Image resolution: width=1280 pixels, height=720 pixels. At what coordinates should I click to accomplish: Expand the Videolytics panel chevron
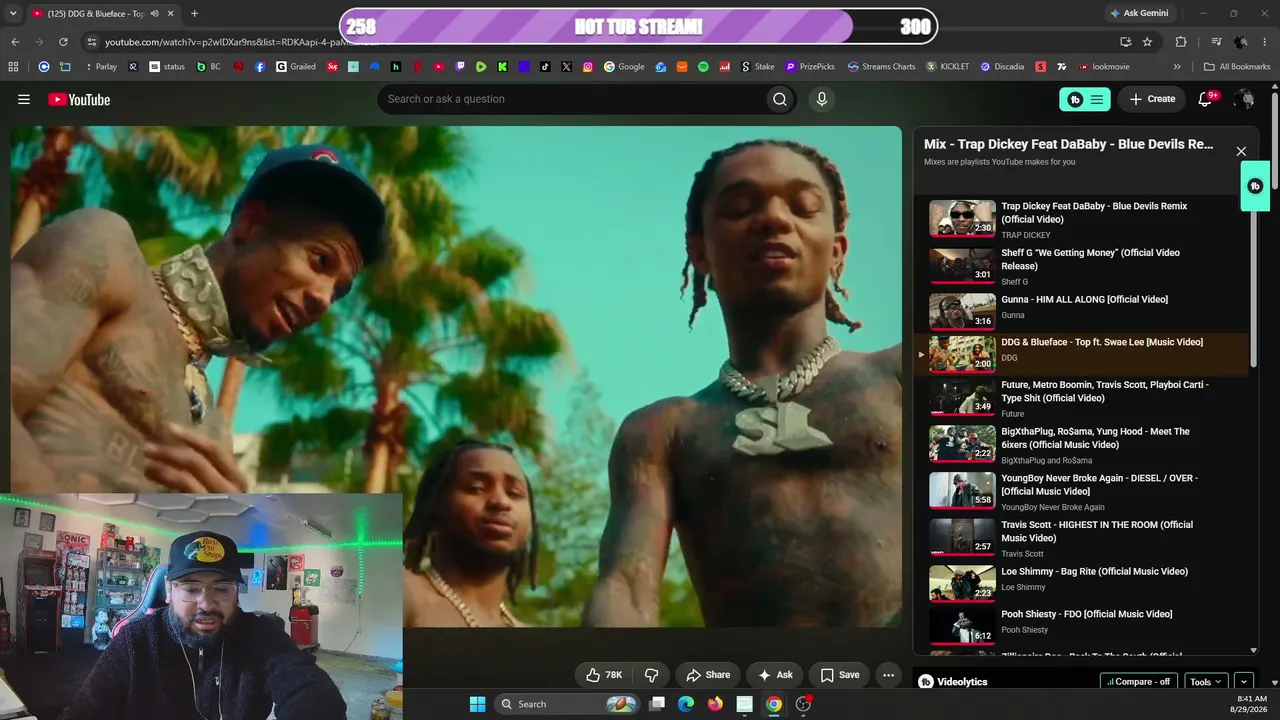(1244, 682)
